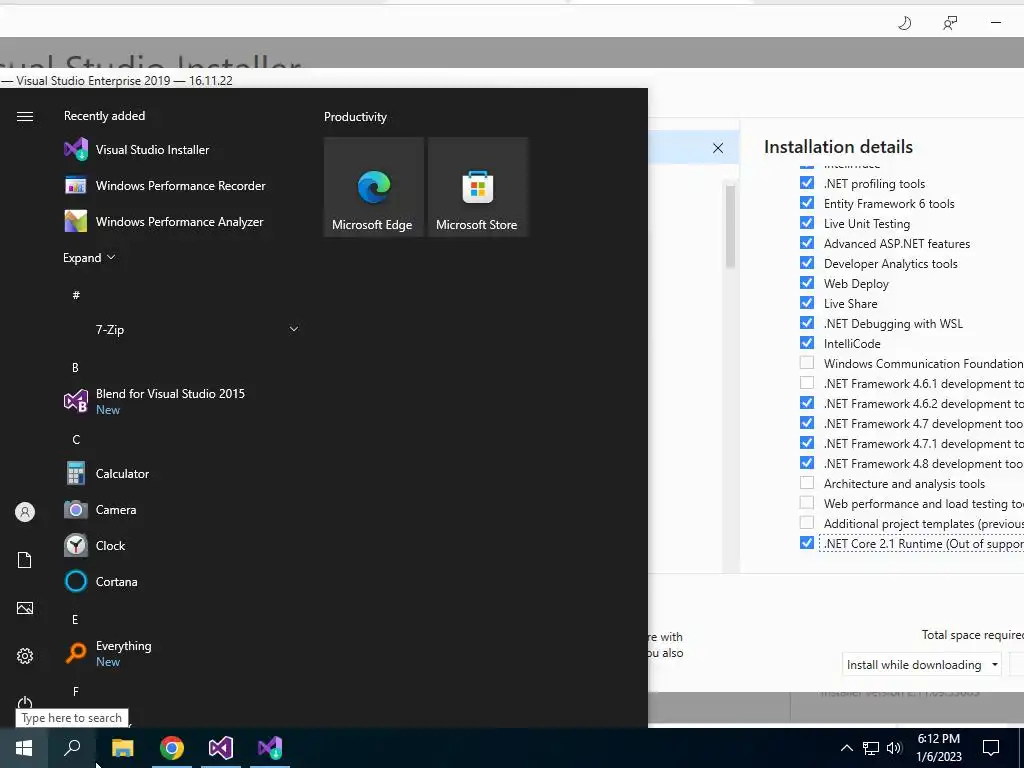The height and width of the screenshot is (768, 1024).
Task: Click the installer workloads scrollbar
Action: (x=730, y=226)
